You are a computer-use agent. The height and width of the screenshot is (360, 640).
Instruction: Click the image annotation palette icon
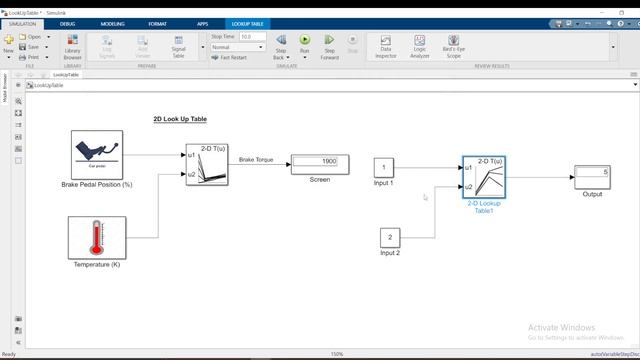click(x=18, y=149)
